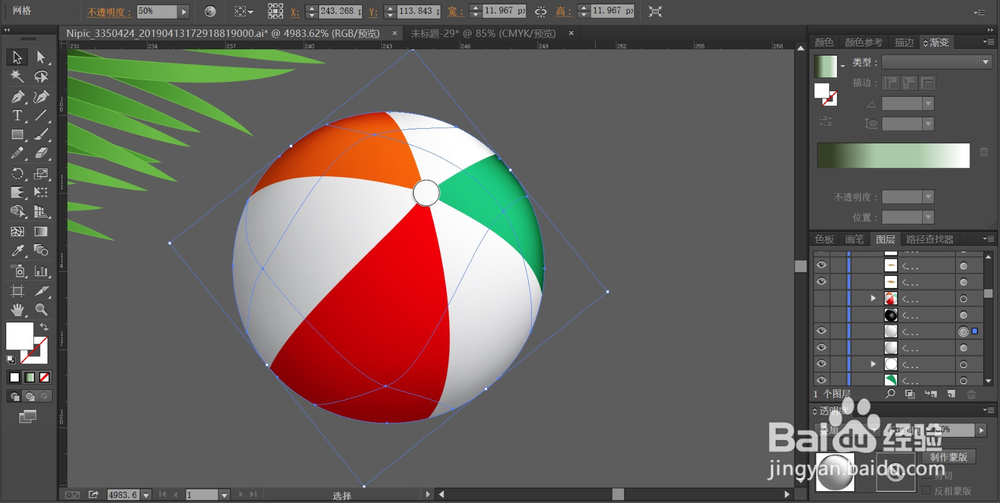Image resolution: width=1000 pixels, height=503 pixels.
Task: Activate the Scale tool
Action: (41, 173)
